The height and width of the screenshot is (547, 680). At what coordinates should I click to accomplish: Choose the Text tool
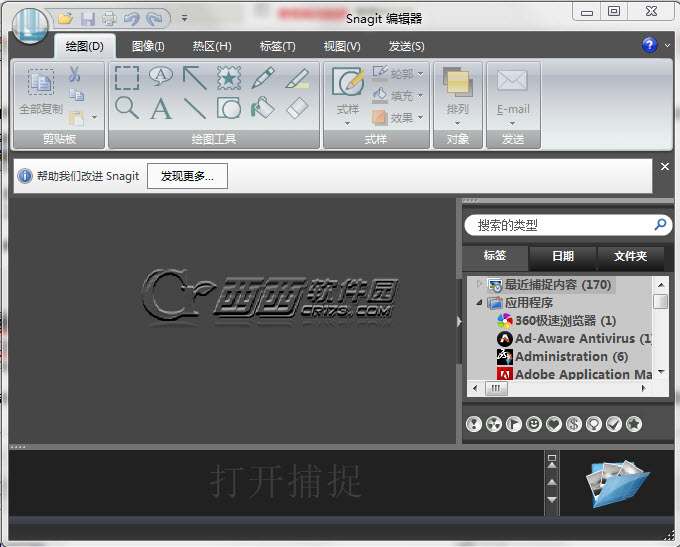(161, 109)
